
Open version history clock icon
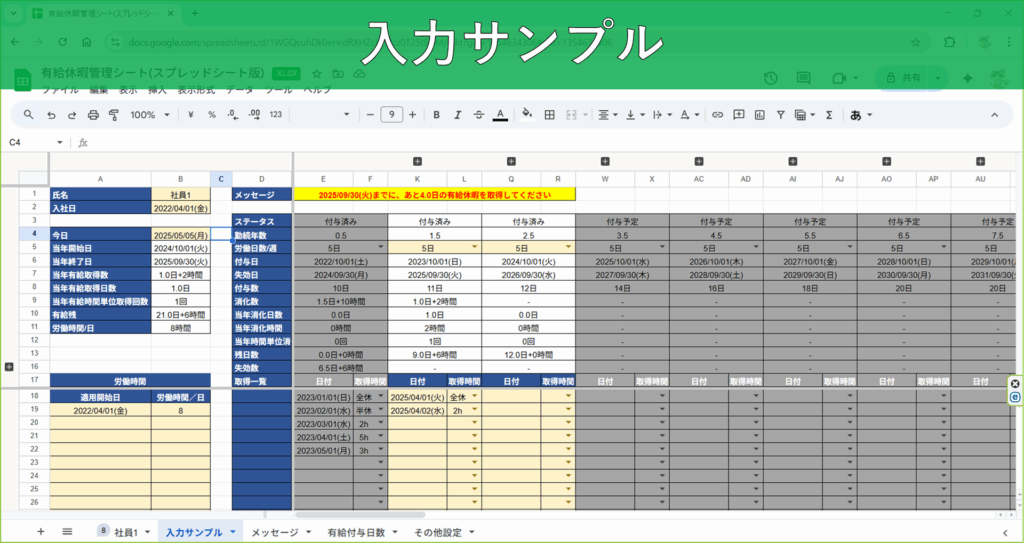pos(771,78)
